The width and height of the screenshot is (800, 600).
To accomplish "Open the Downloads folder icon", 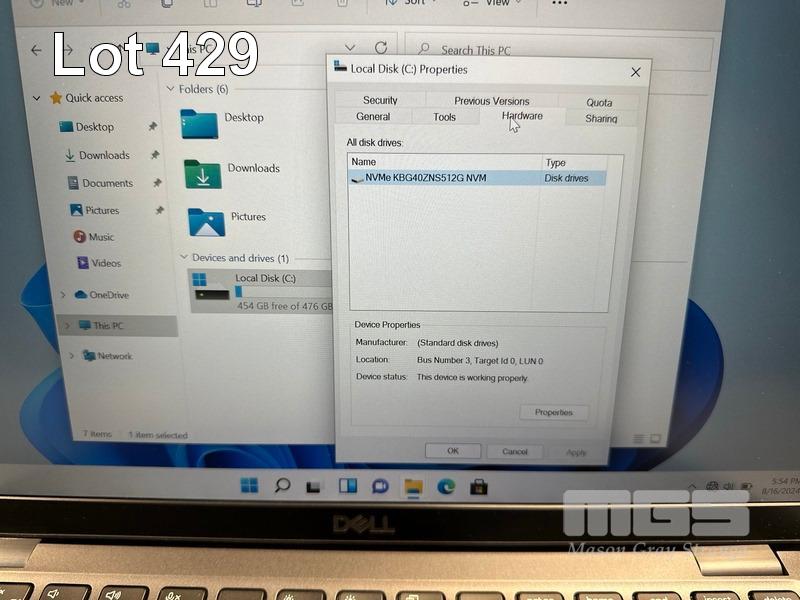I will (x=202, y=174).
